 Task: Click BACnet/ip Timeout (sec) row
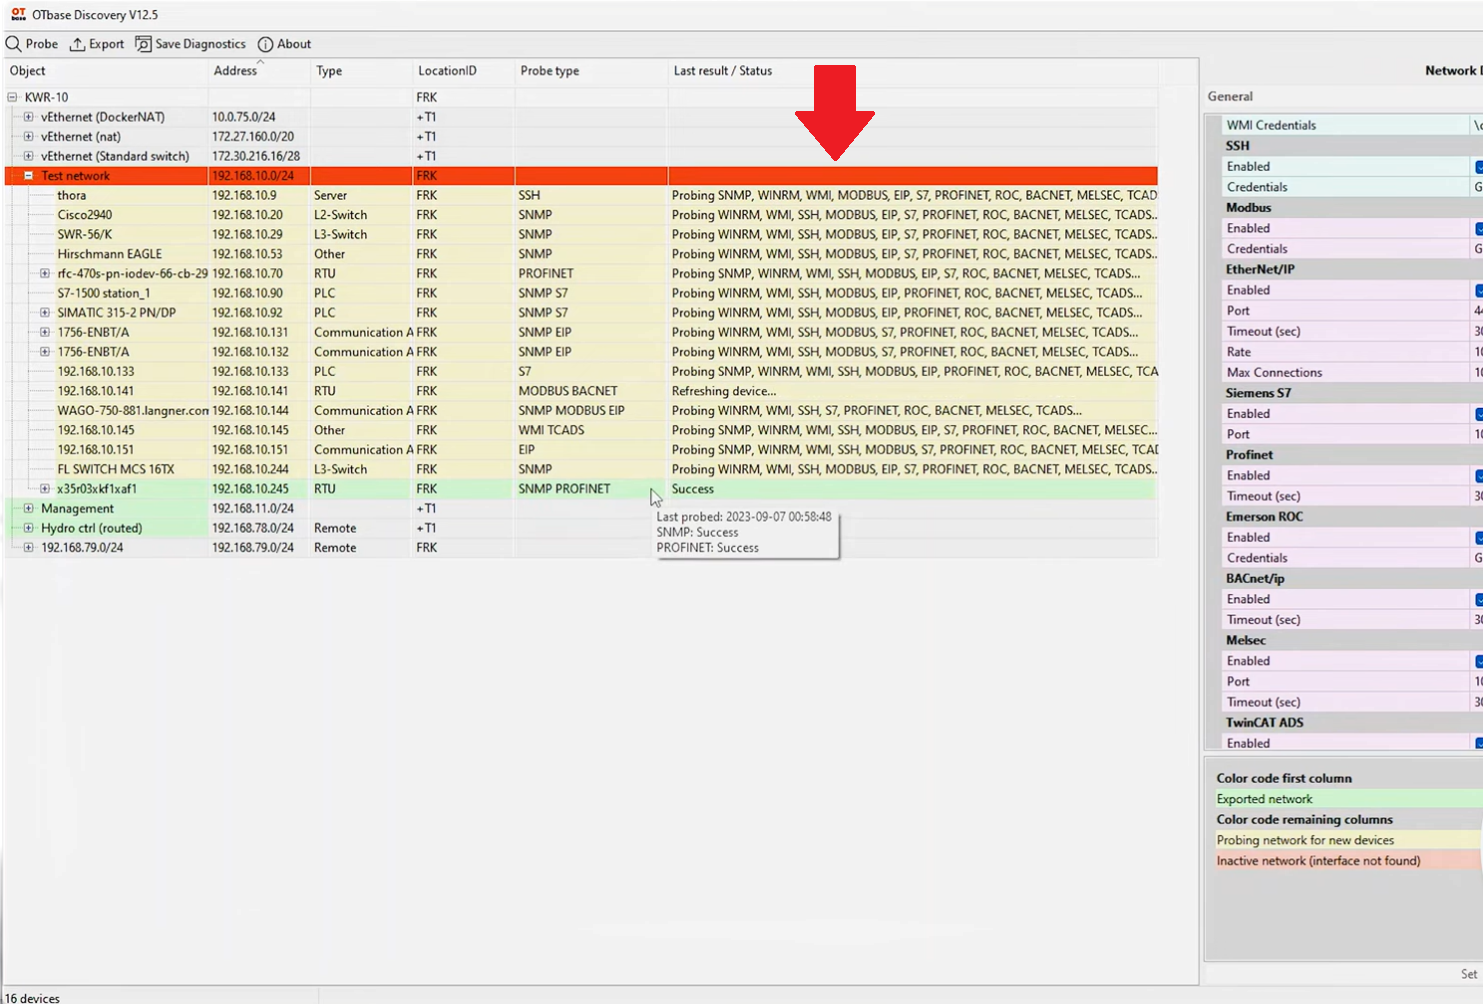1351,620
